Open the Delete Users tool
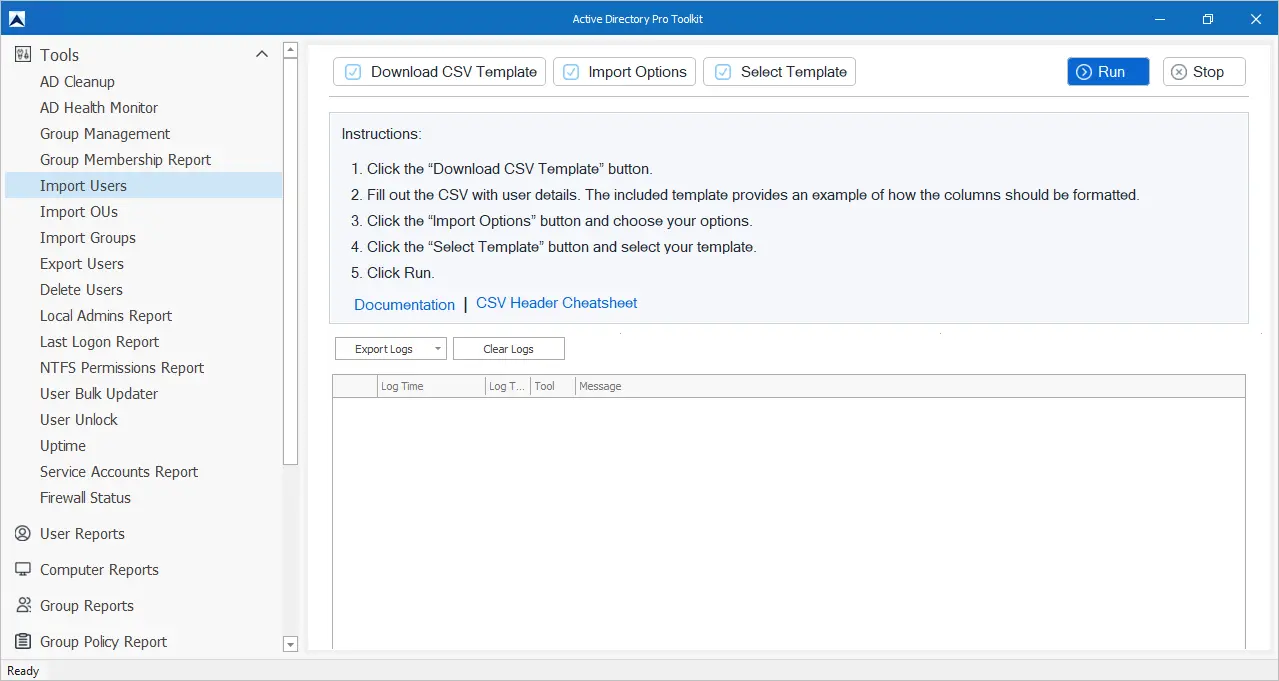Screen dimensions: 1279x681 81,290
